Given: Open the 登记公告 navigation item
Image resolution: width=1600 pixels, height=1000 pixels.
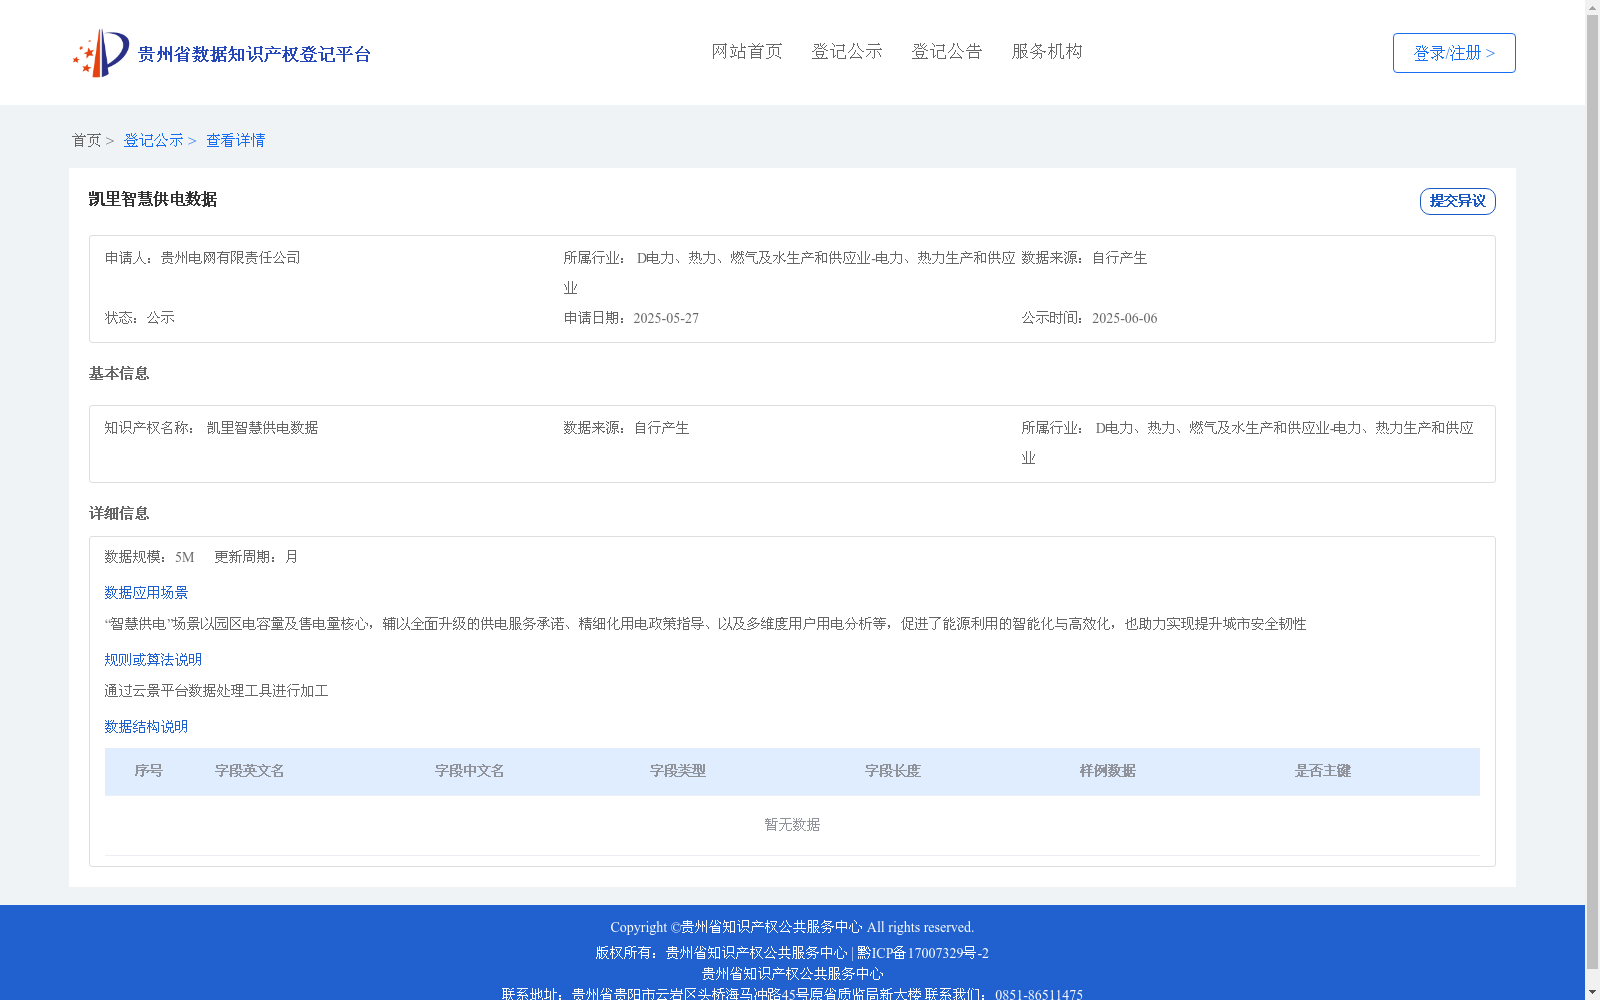Looking at the screenshot, I should 947,52.
